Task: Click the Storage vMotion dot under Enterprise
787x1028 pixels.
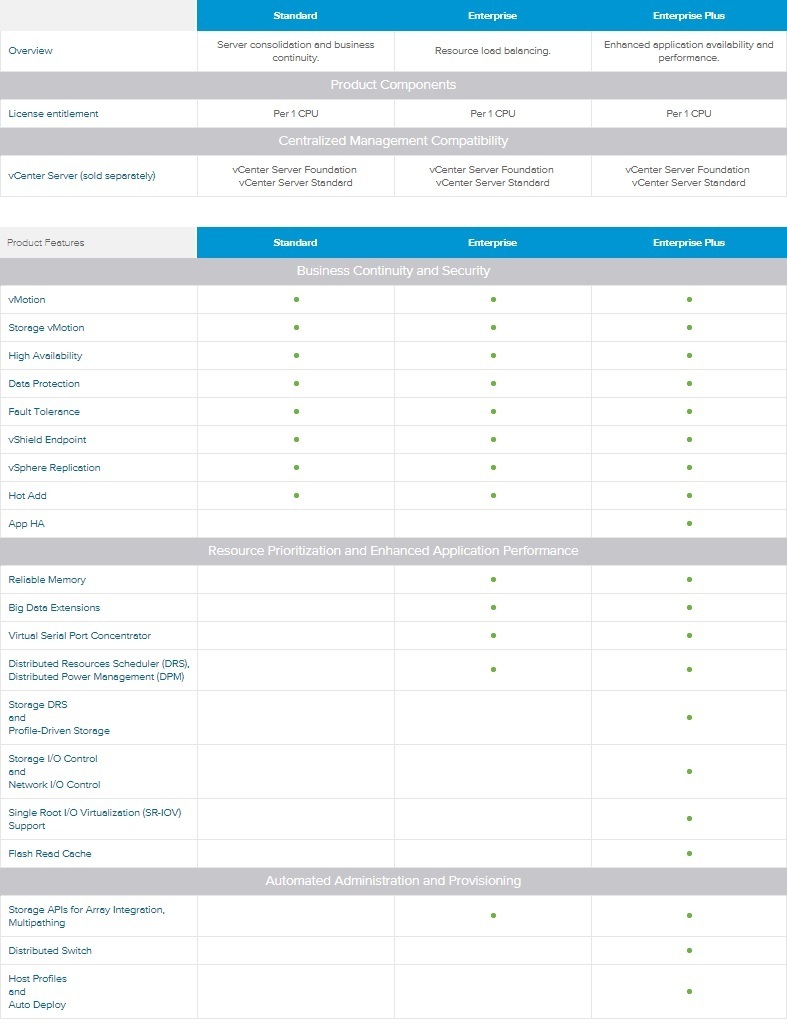Action: coord(493,328)
